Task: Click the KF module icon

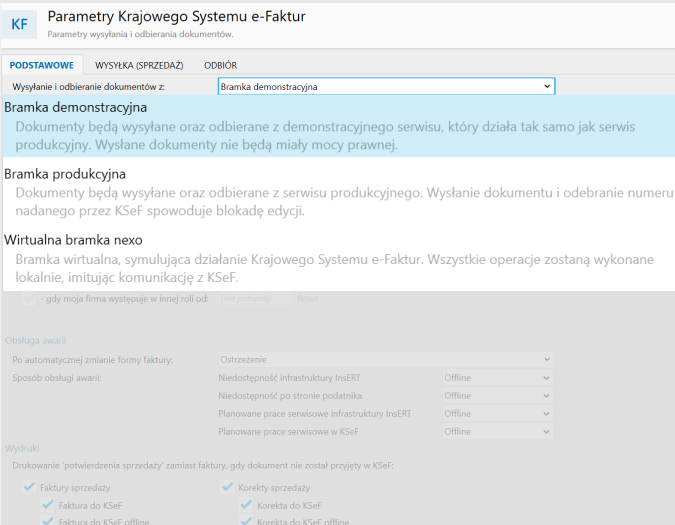Action: pyautogui.click(x=20, y=23)
